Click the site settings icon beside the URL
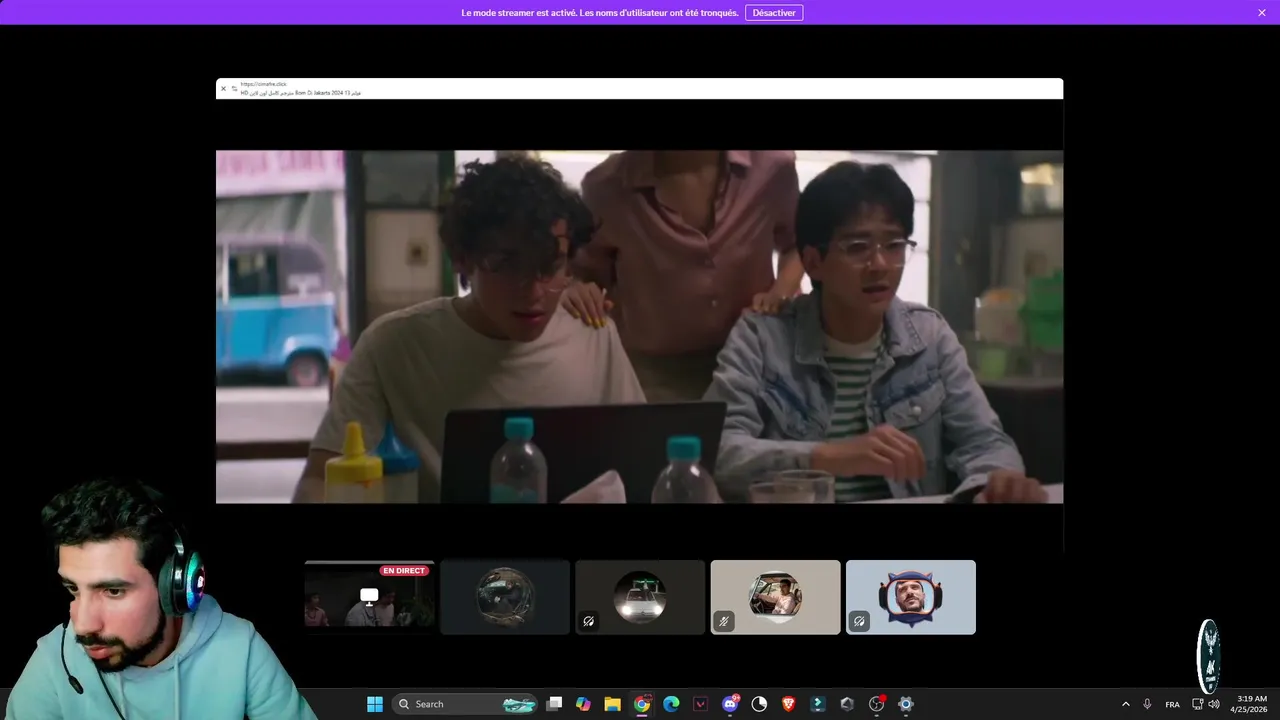 click(234, 89)
